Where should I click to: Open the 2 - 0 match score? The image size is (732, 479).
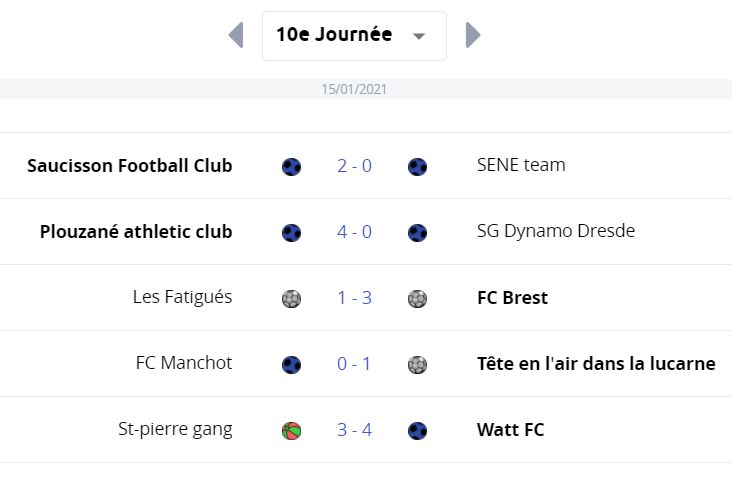(354, 166)
